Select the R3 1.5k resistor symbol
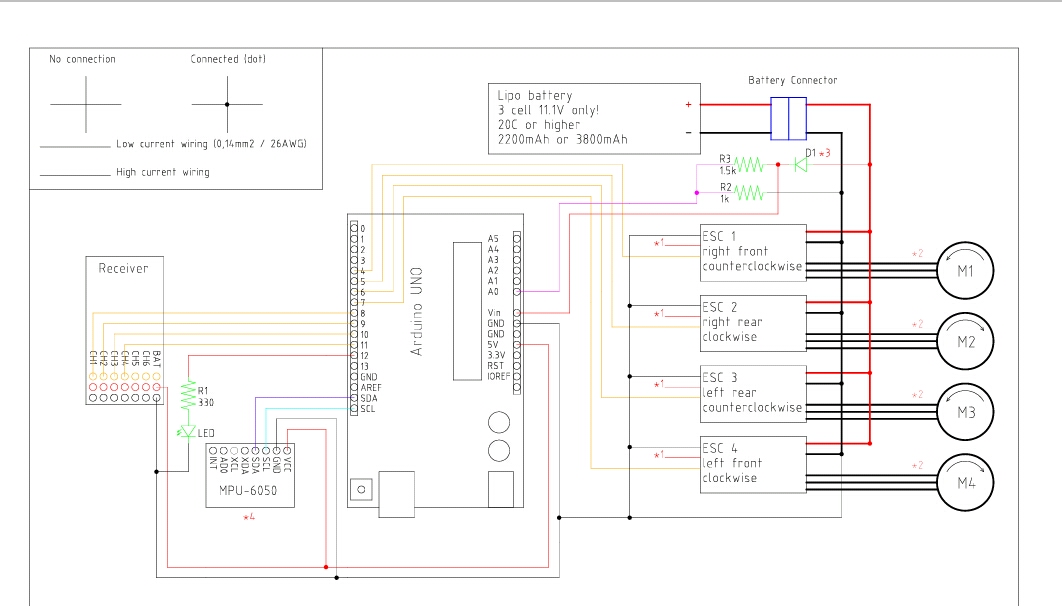The image size is (1062, 606). (x=749, y=165)
